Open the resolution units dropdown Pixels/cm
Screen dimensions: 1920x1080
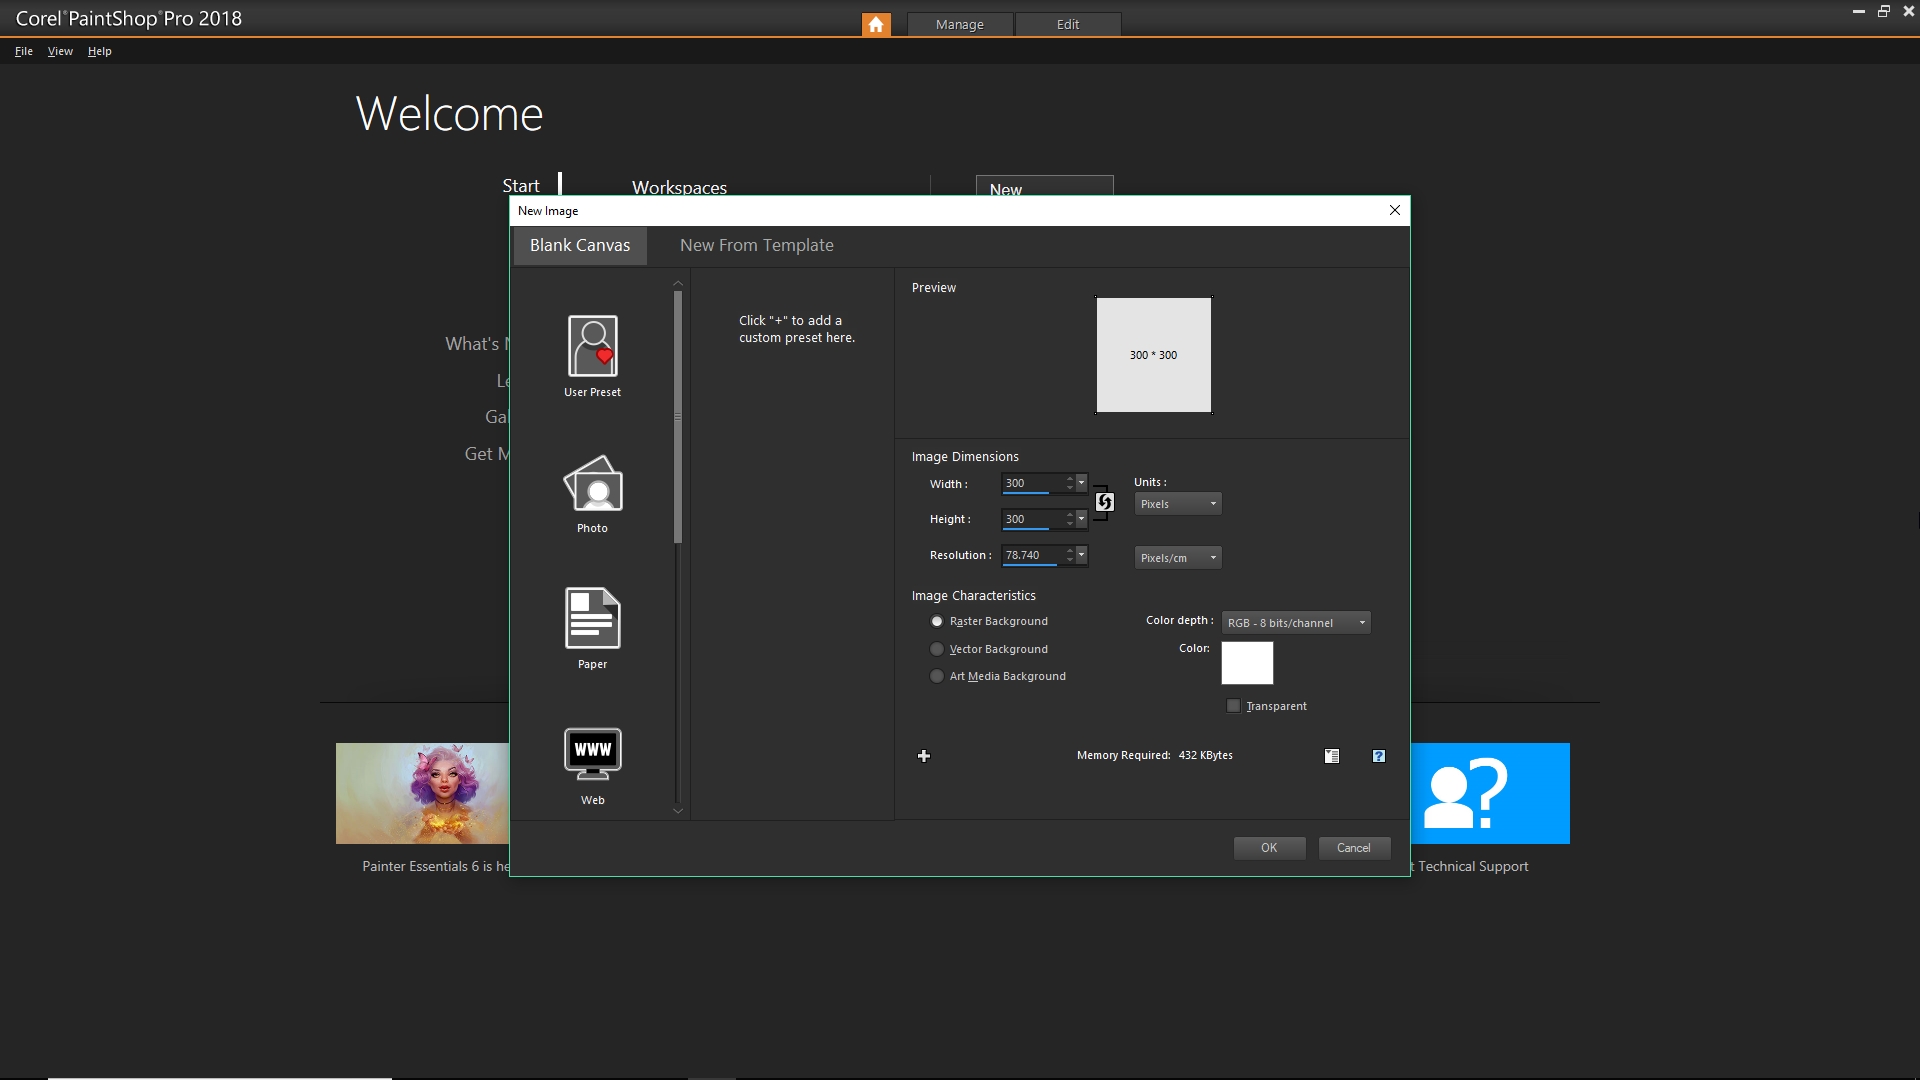pyautogui.click(x=1178, y=558)
